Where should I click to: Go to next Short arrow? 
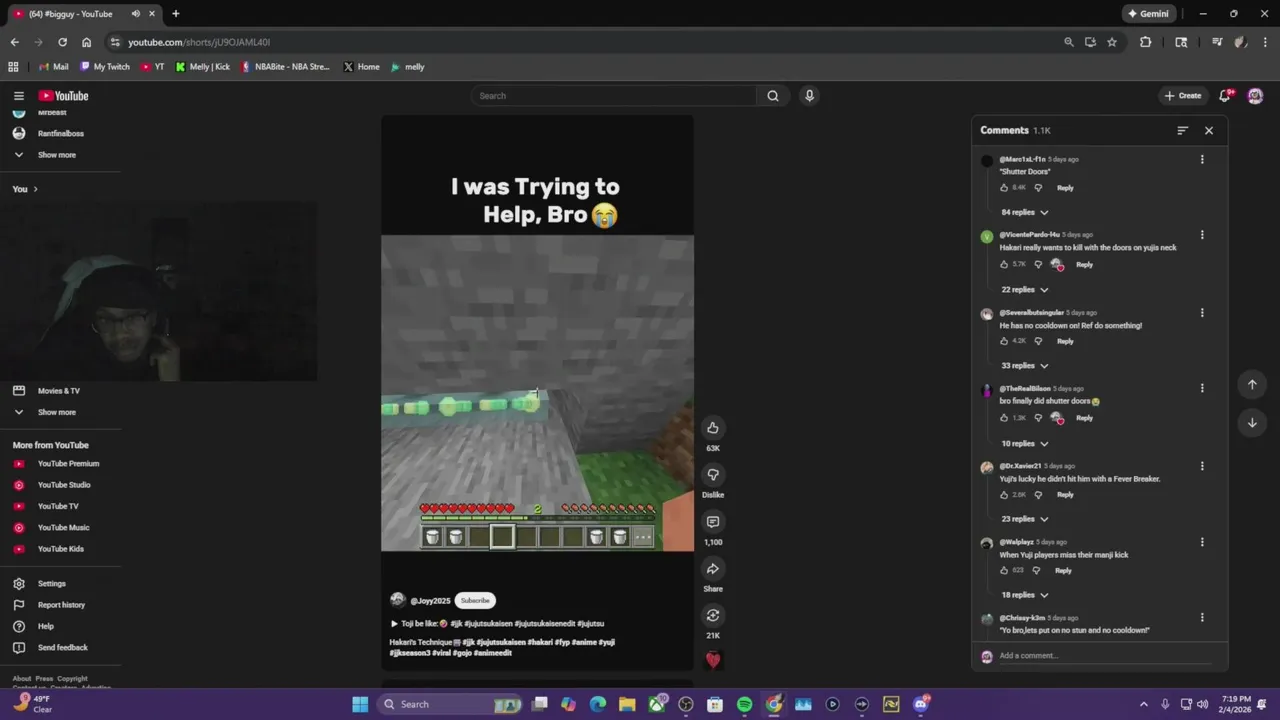coord(1252,423)
